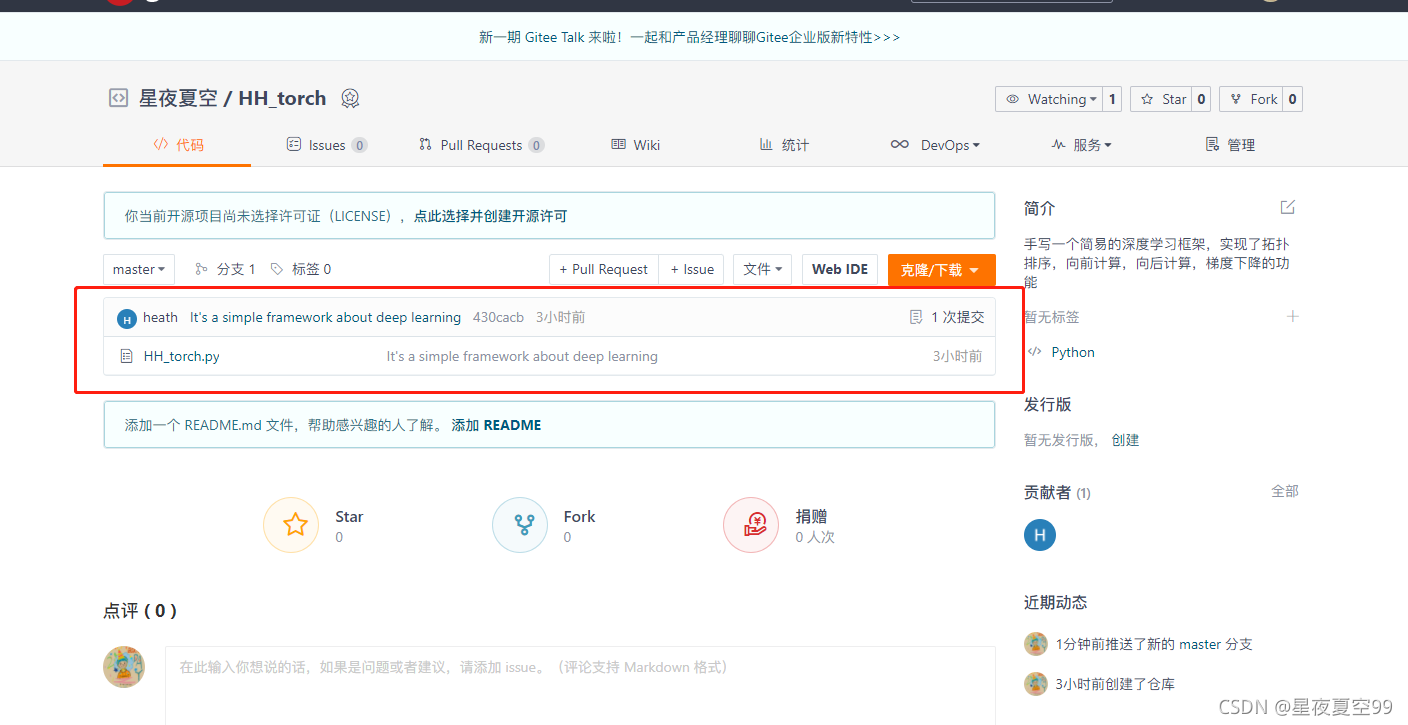Click the plus icon to add a tag
Screen dimensions: 1408x725
1292,316
